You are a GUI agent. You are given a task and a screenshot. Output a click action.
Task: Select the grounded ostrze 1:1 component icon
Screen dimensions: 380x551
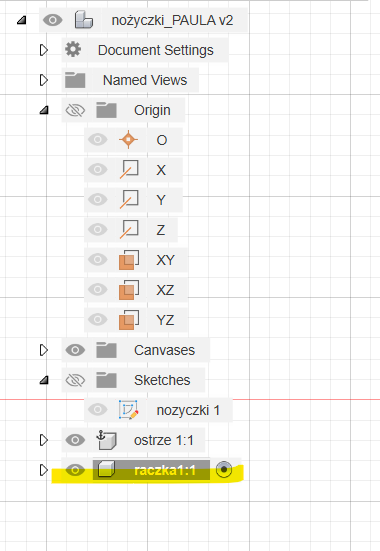tap(106, 440)
